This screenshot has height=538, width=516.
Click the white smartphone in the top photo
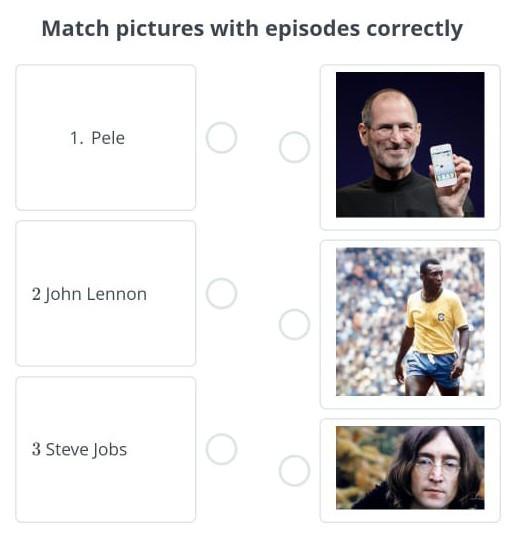click(444, 165)
